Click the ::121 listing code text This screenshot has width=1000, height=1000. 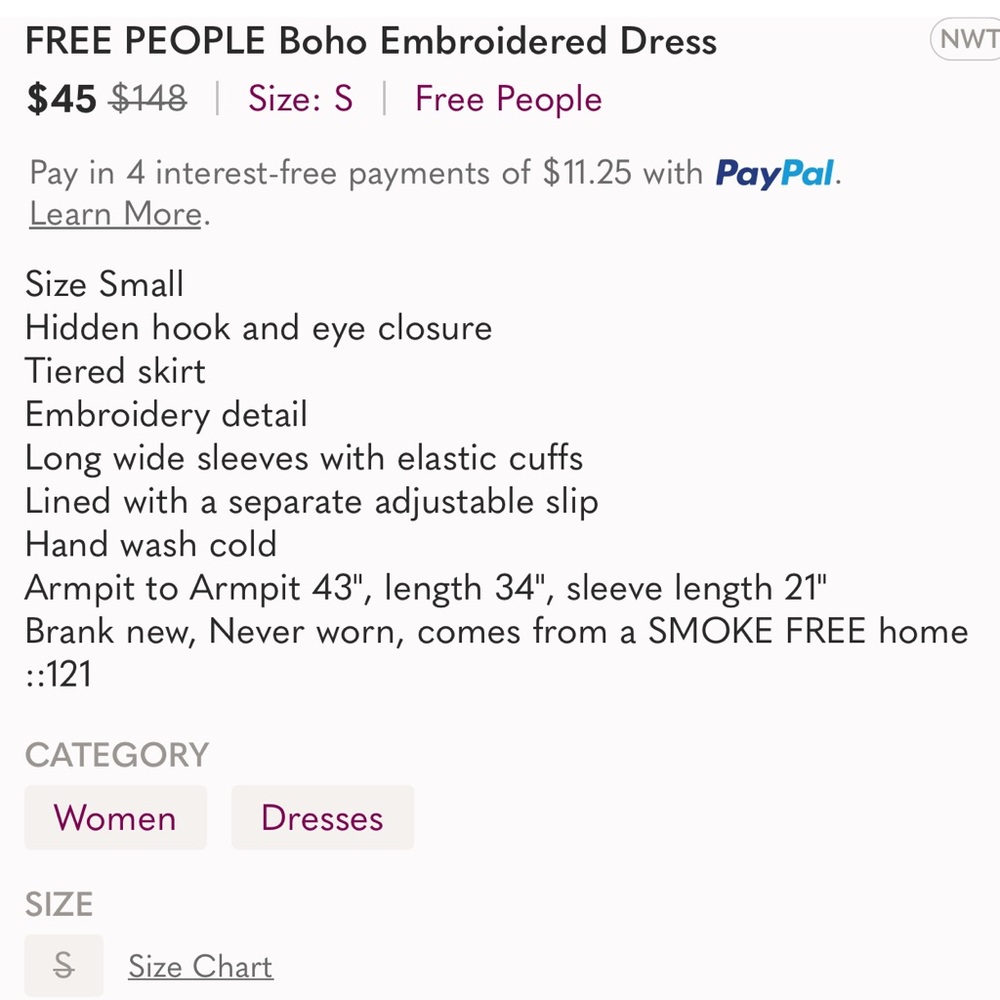tap(58, 674)
